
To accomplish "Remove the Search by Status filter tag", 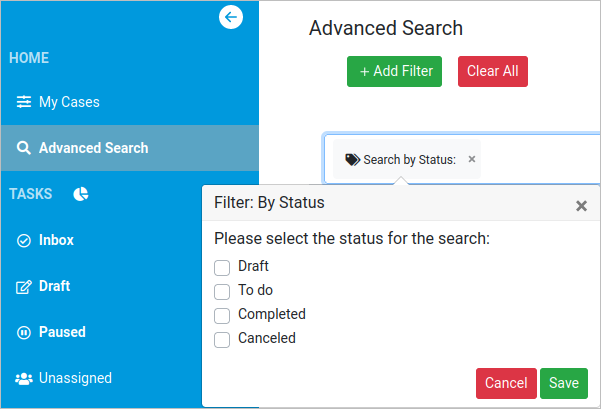I will pyautogui.click(x=472, y=159).
